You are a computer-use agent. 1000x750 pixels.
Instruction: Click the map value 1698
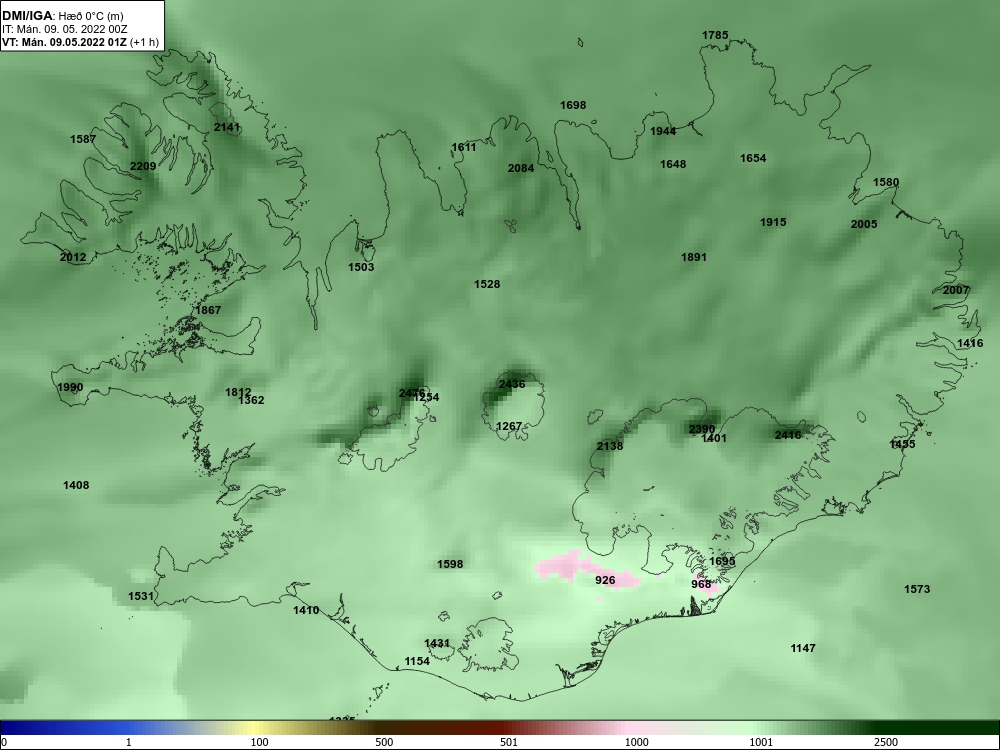point(573,105)
